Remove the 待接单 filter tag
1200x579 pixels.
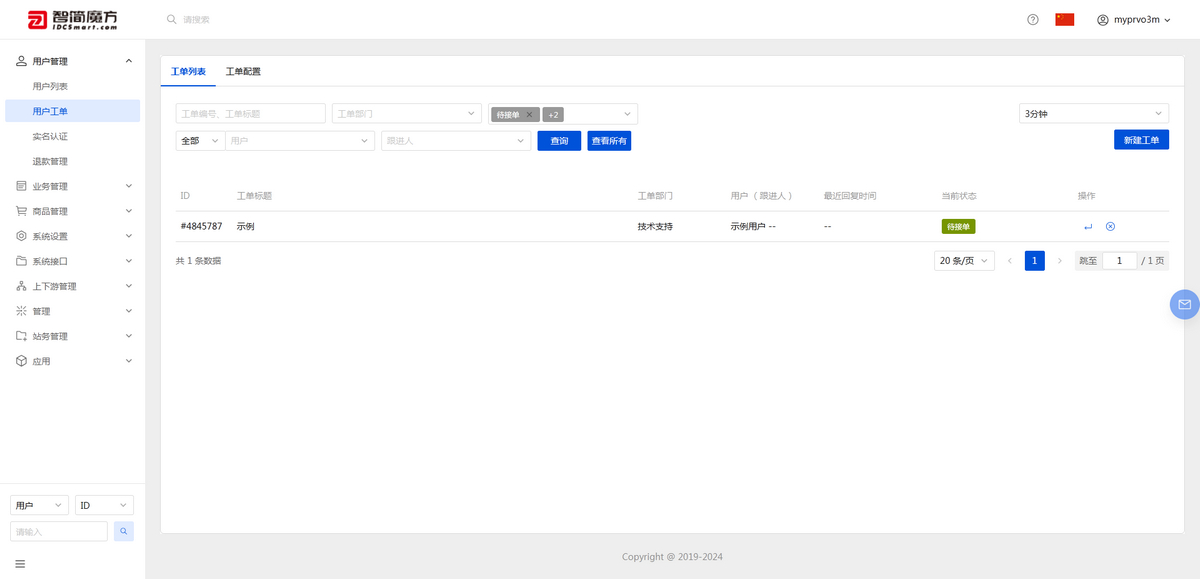coord(529,115)
